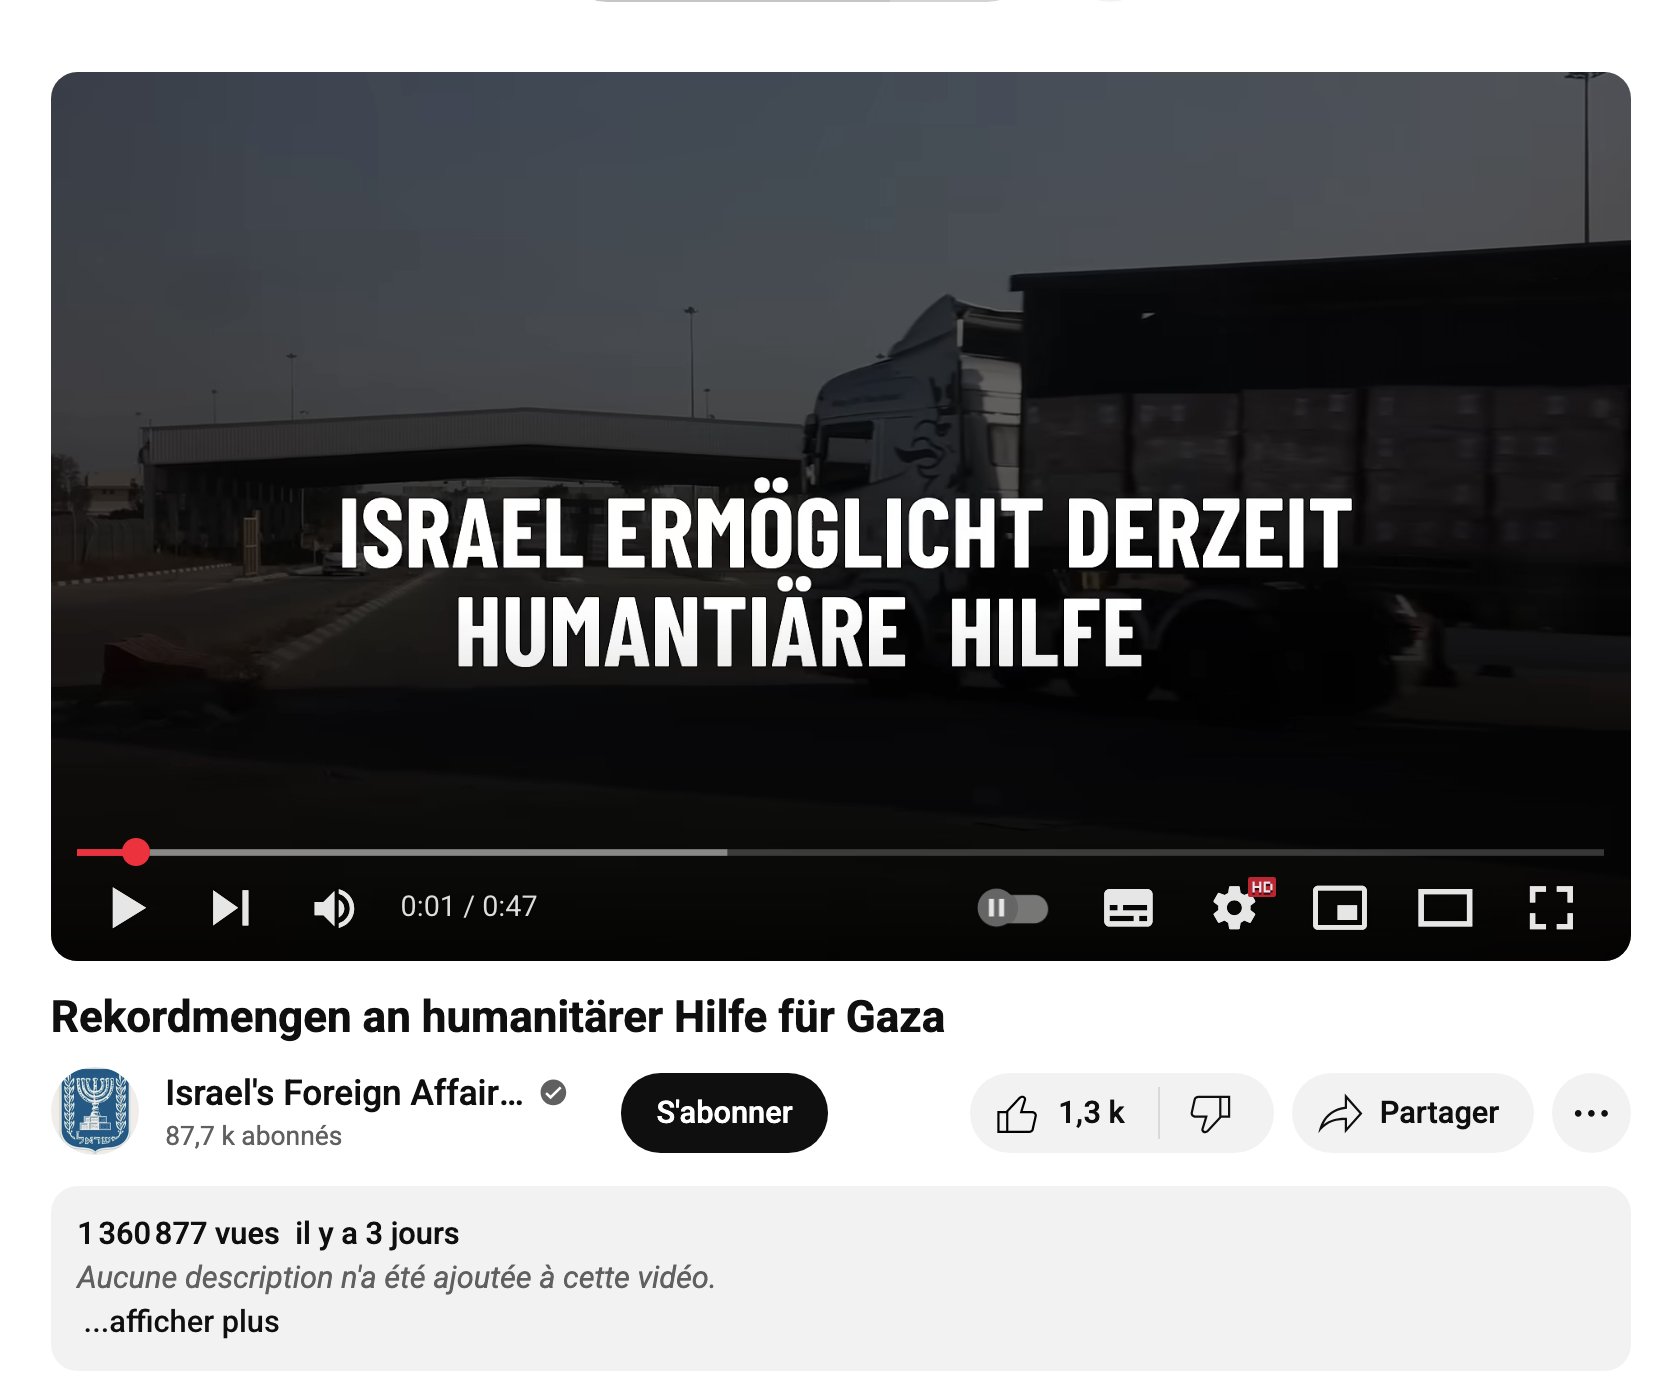Click the red progress bar scrubber
1666x1388 pixels.
pos(136,852)
